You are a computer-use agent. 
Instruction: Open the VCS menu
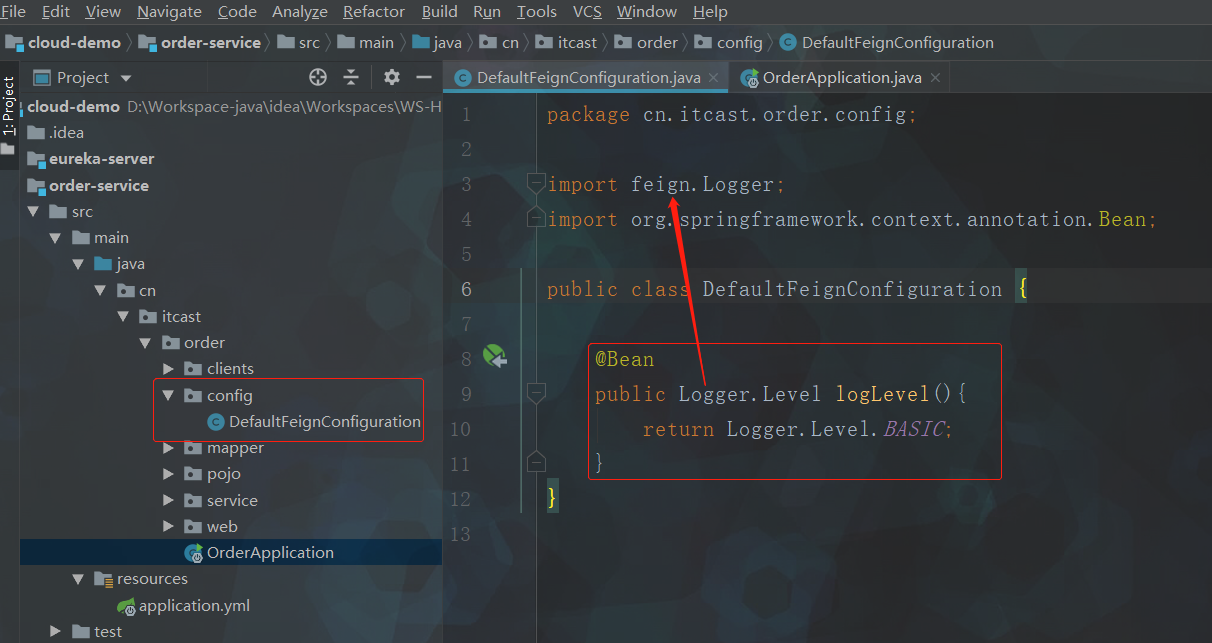(587, 12)
